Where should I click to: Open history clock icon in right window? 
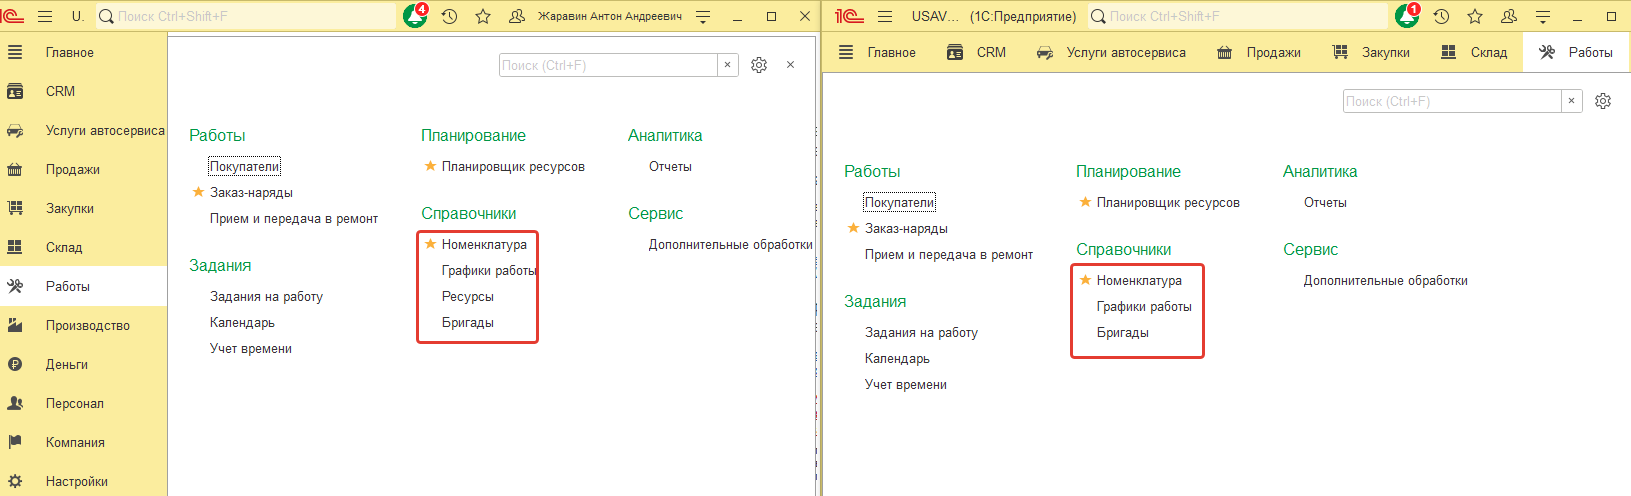(1441, 16)
